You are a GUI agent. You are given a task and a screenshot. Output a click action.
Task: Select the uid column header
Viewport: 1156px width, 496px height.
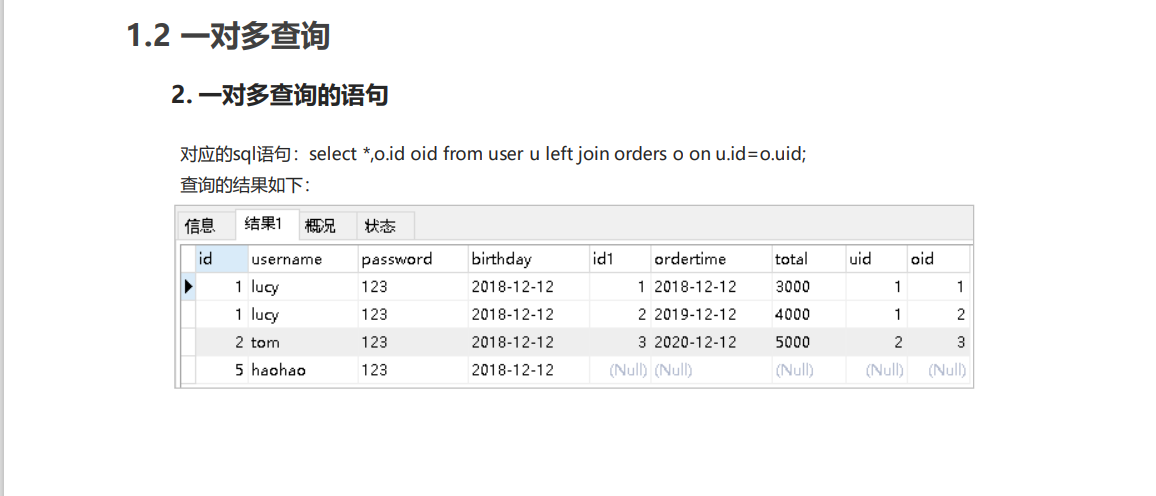click(x=860, y=259)
